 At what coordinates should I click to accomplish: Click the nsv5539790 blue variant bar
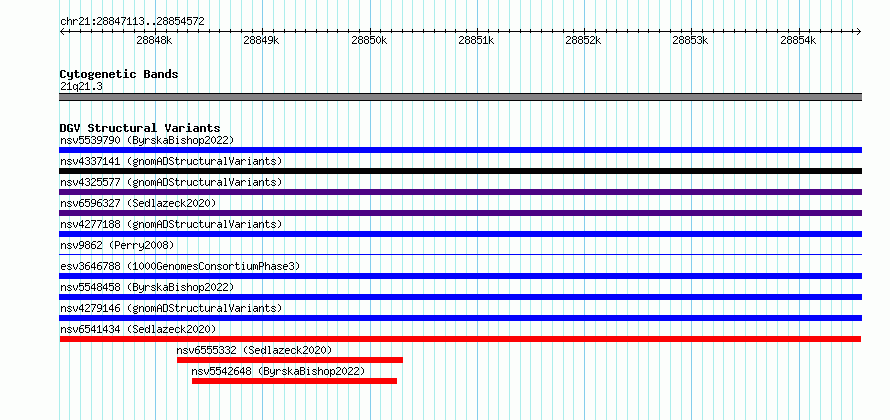click(460, 150)
